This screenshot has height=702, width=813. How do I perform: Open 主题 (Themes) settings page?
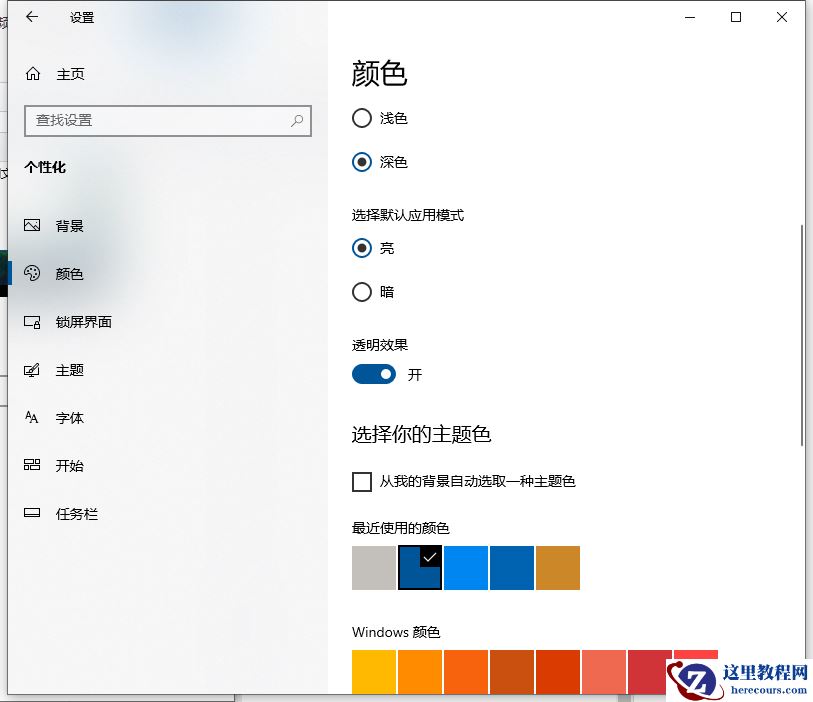69,369
